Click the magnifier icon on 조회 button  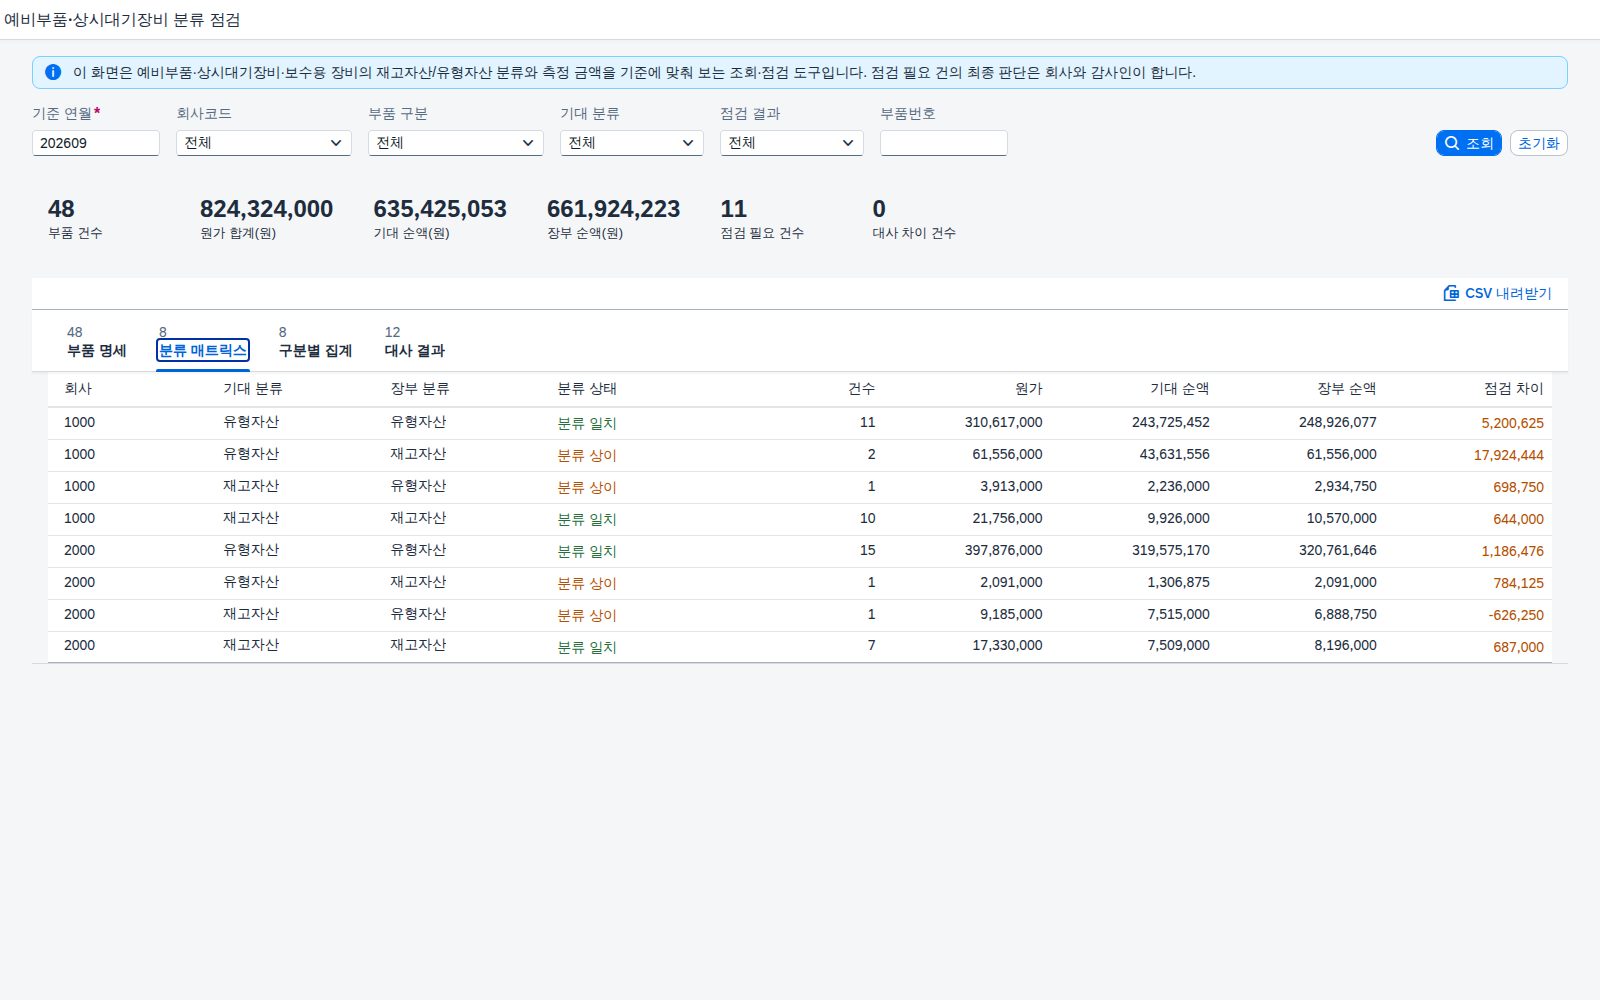point(1452,143)
